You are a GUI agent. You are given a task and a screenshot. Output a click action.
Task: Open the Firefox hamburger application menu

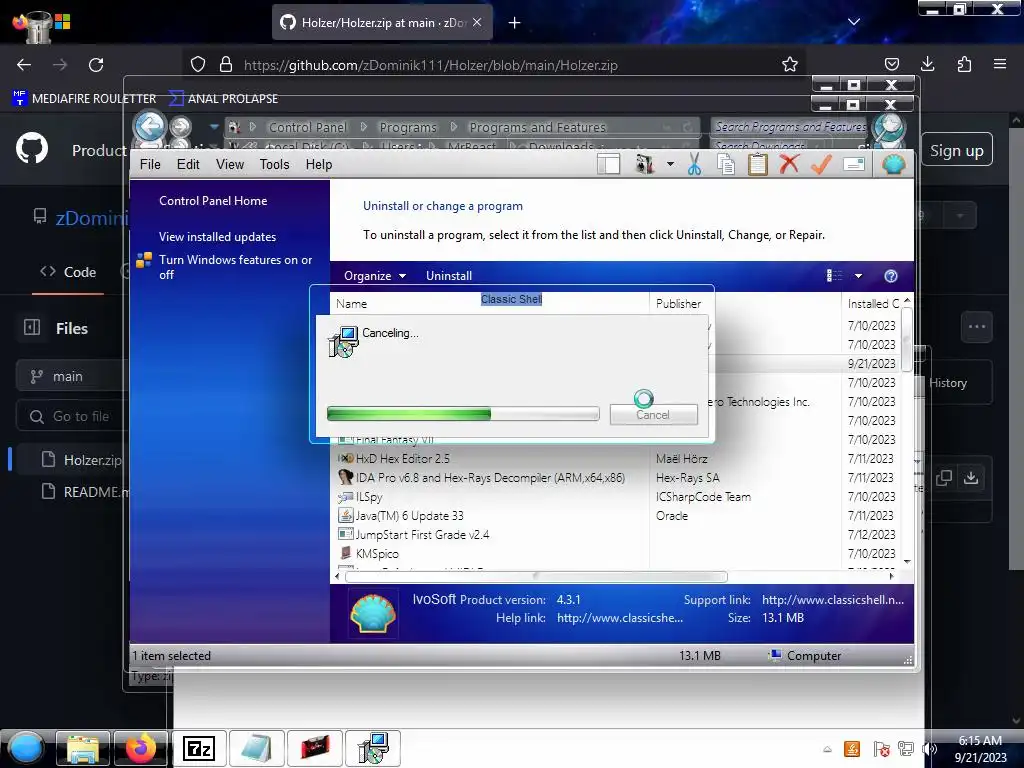point(1000,64)
